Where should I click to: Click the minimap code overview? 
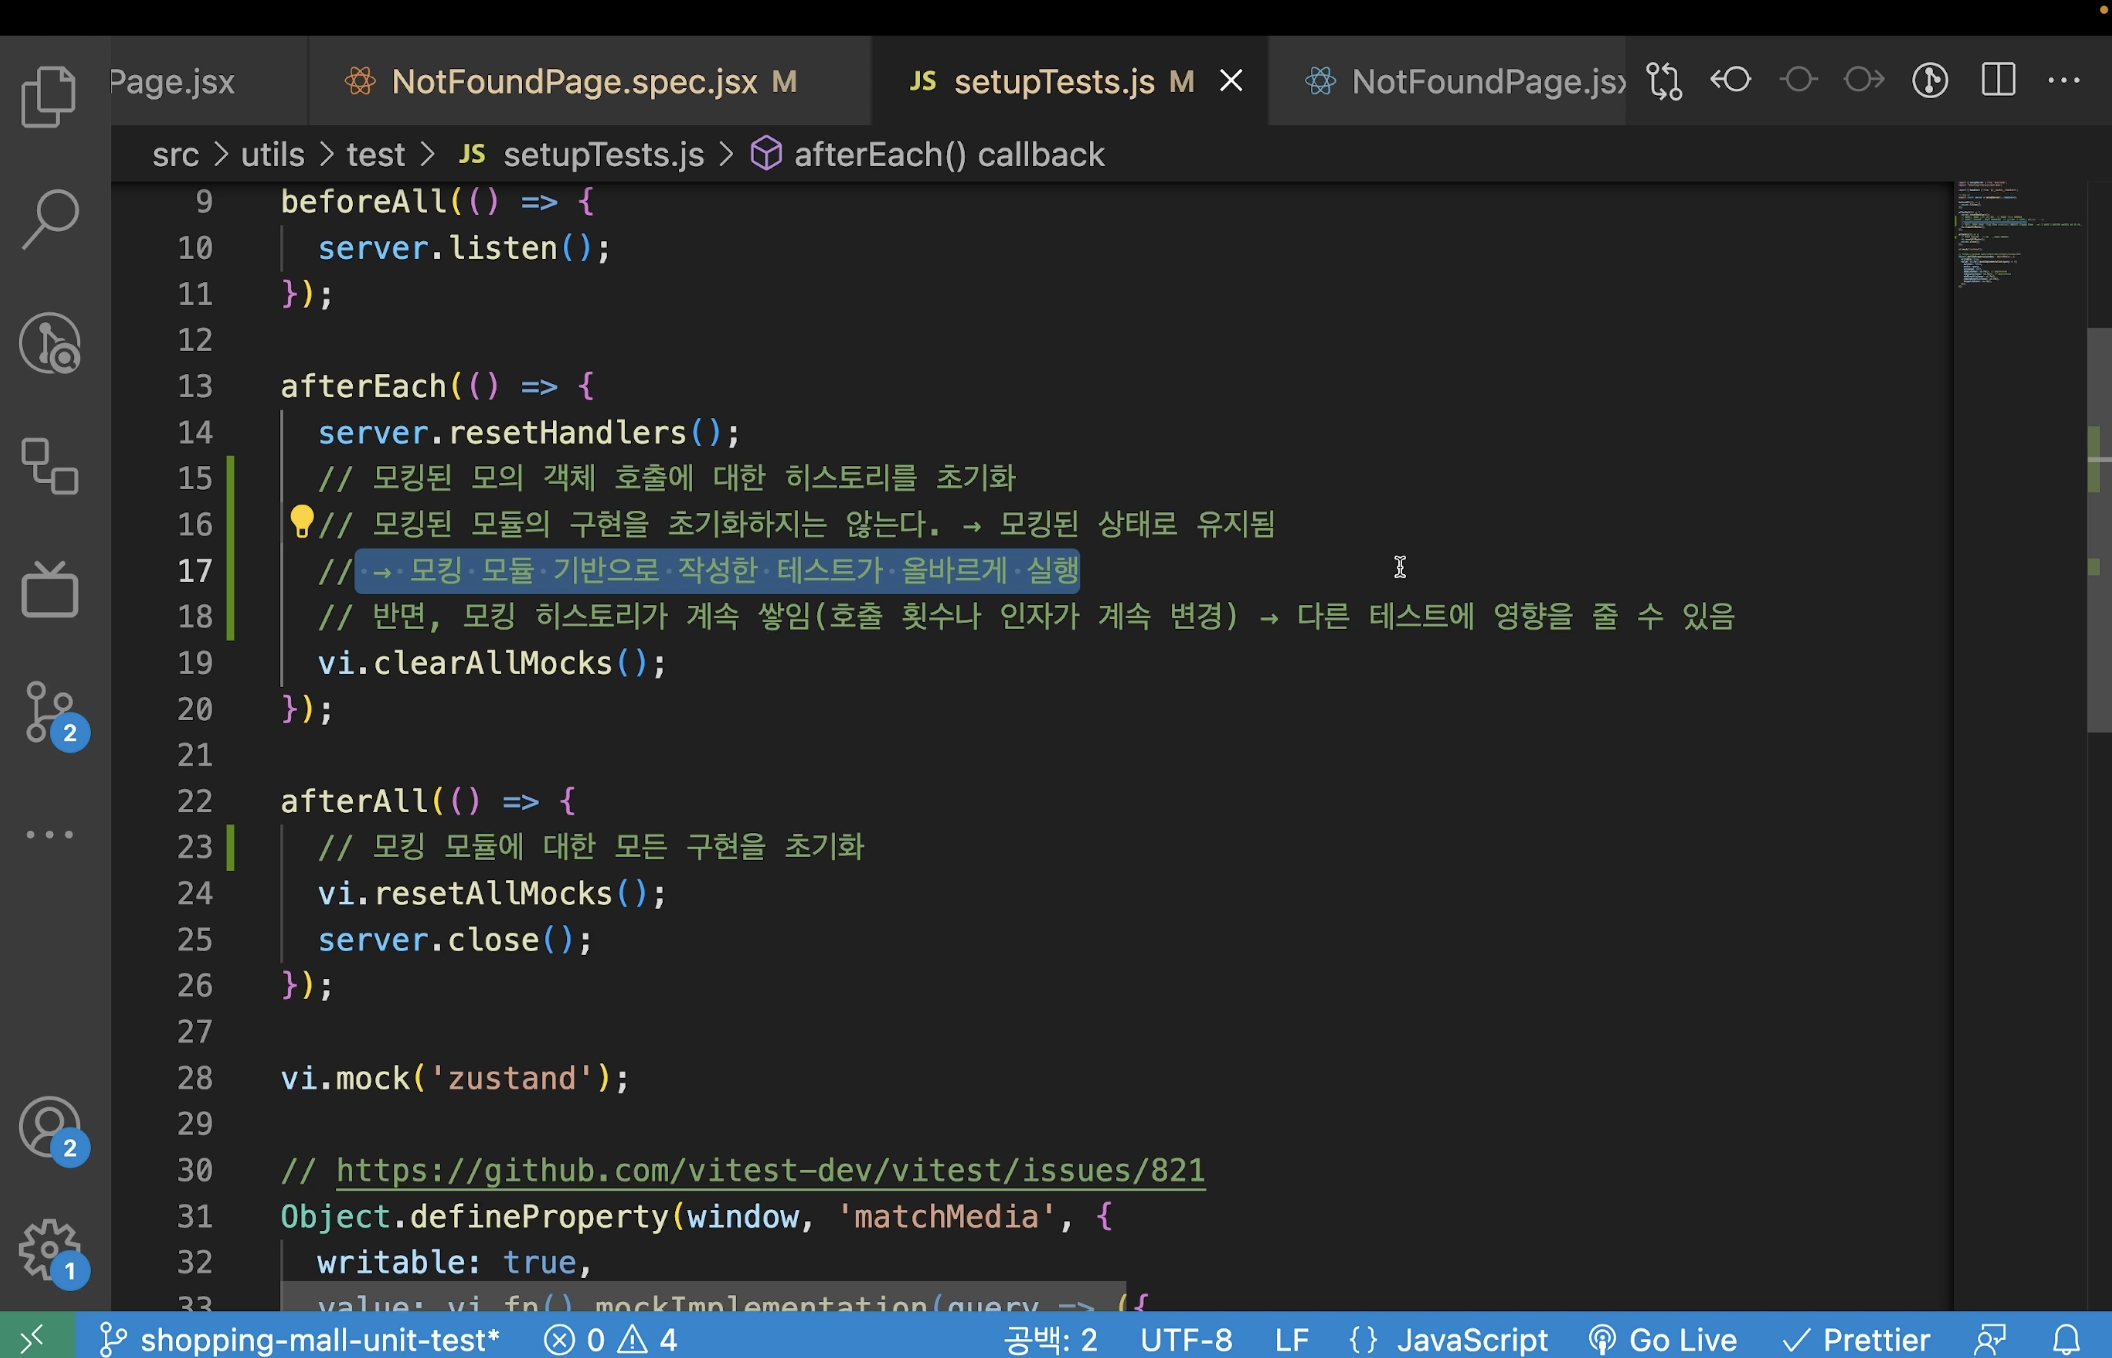[x=2018, y=235]
